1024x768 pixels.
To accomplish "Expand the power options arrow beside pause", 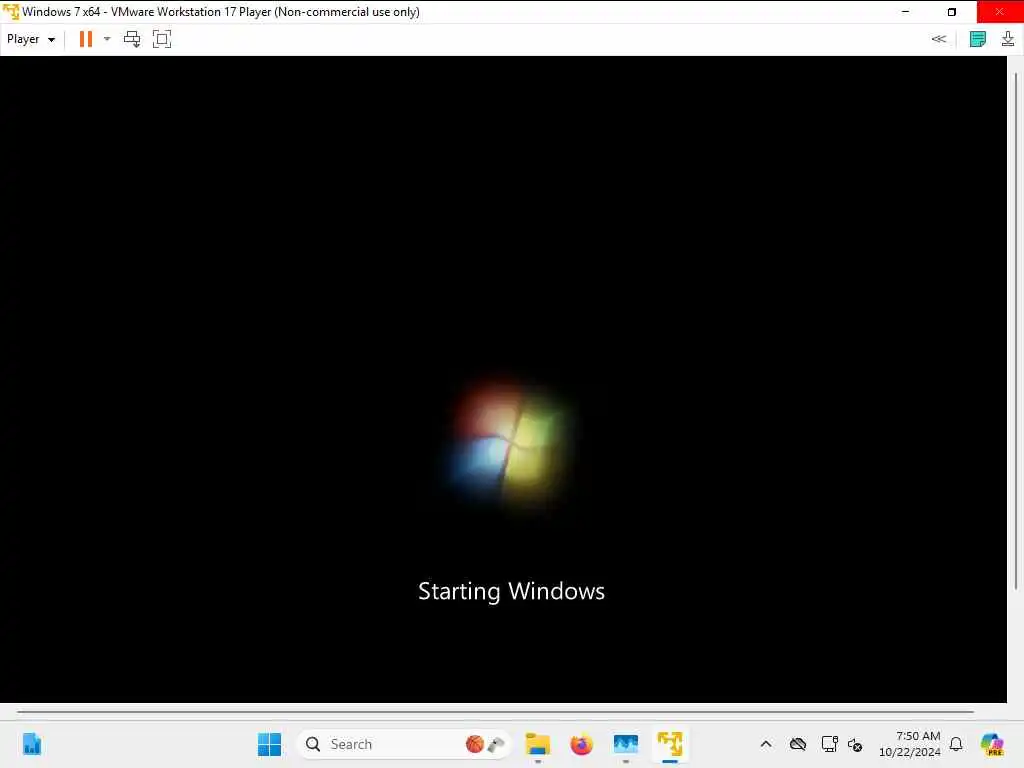I will click(107, 39).
